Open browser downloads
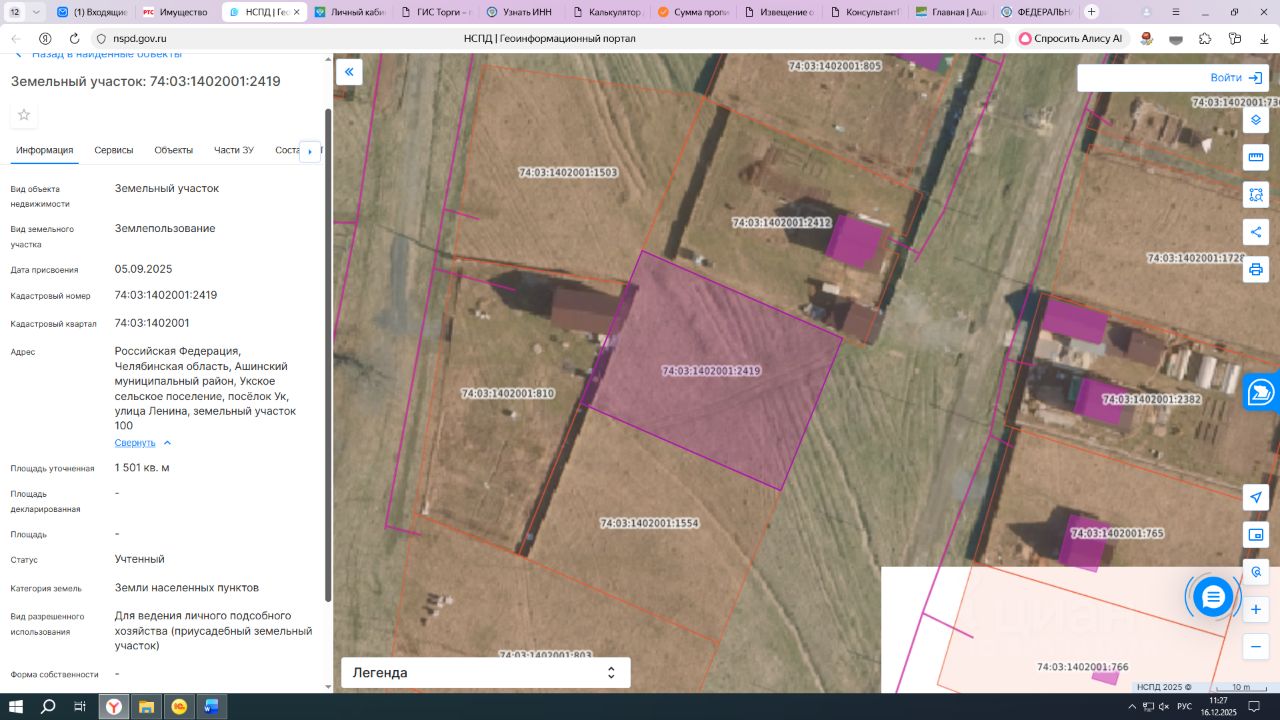The height and width of the screenshot is (720, 1280). (1264, 38)
